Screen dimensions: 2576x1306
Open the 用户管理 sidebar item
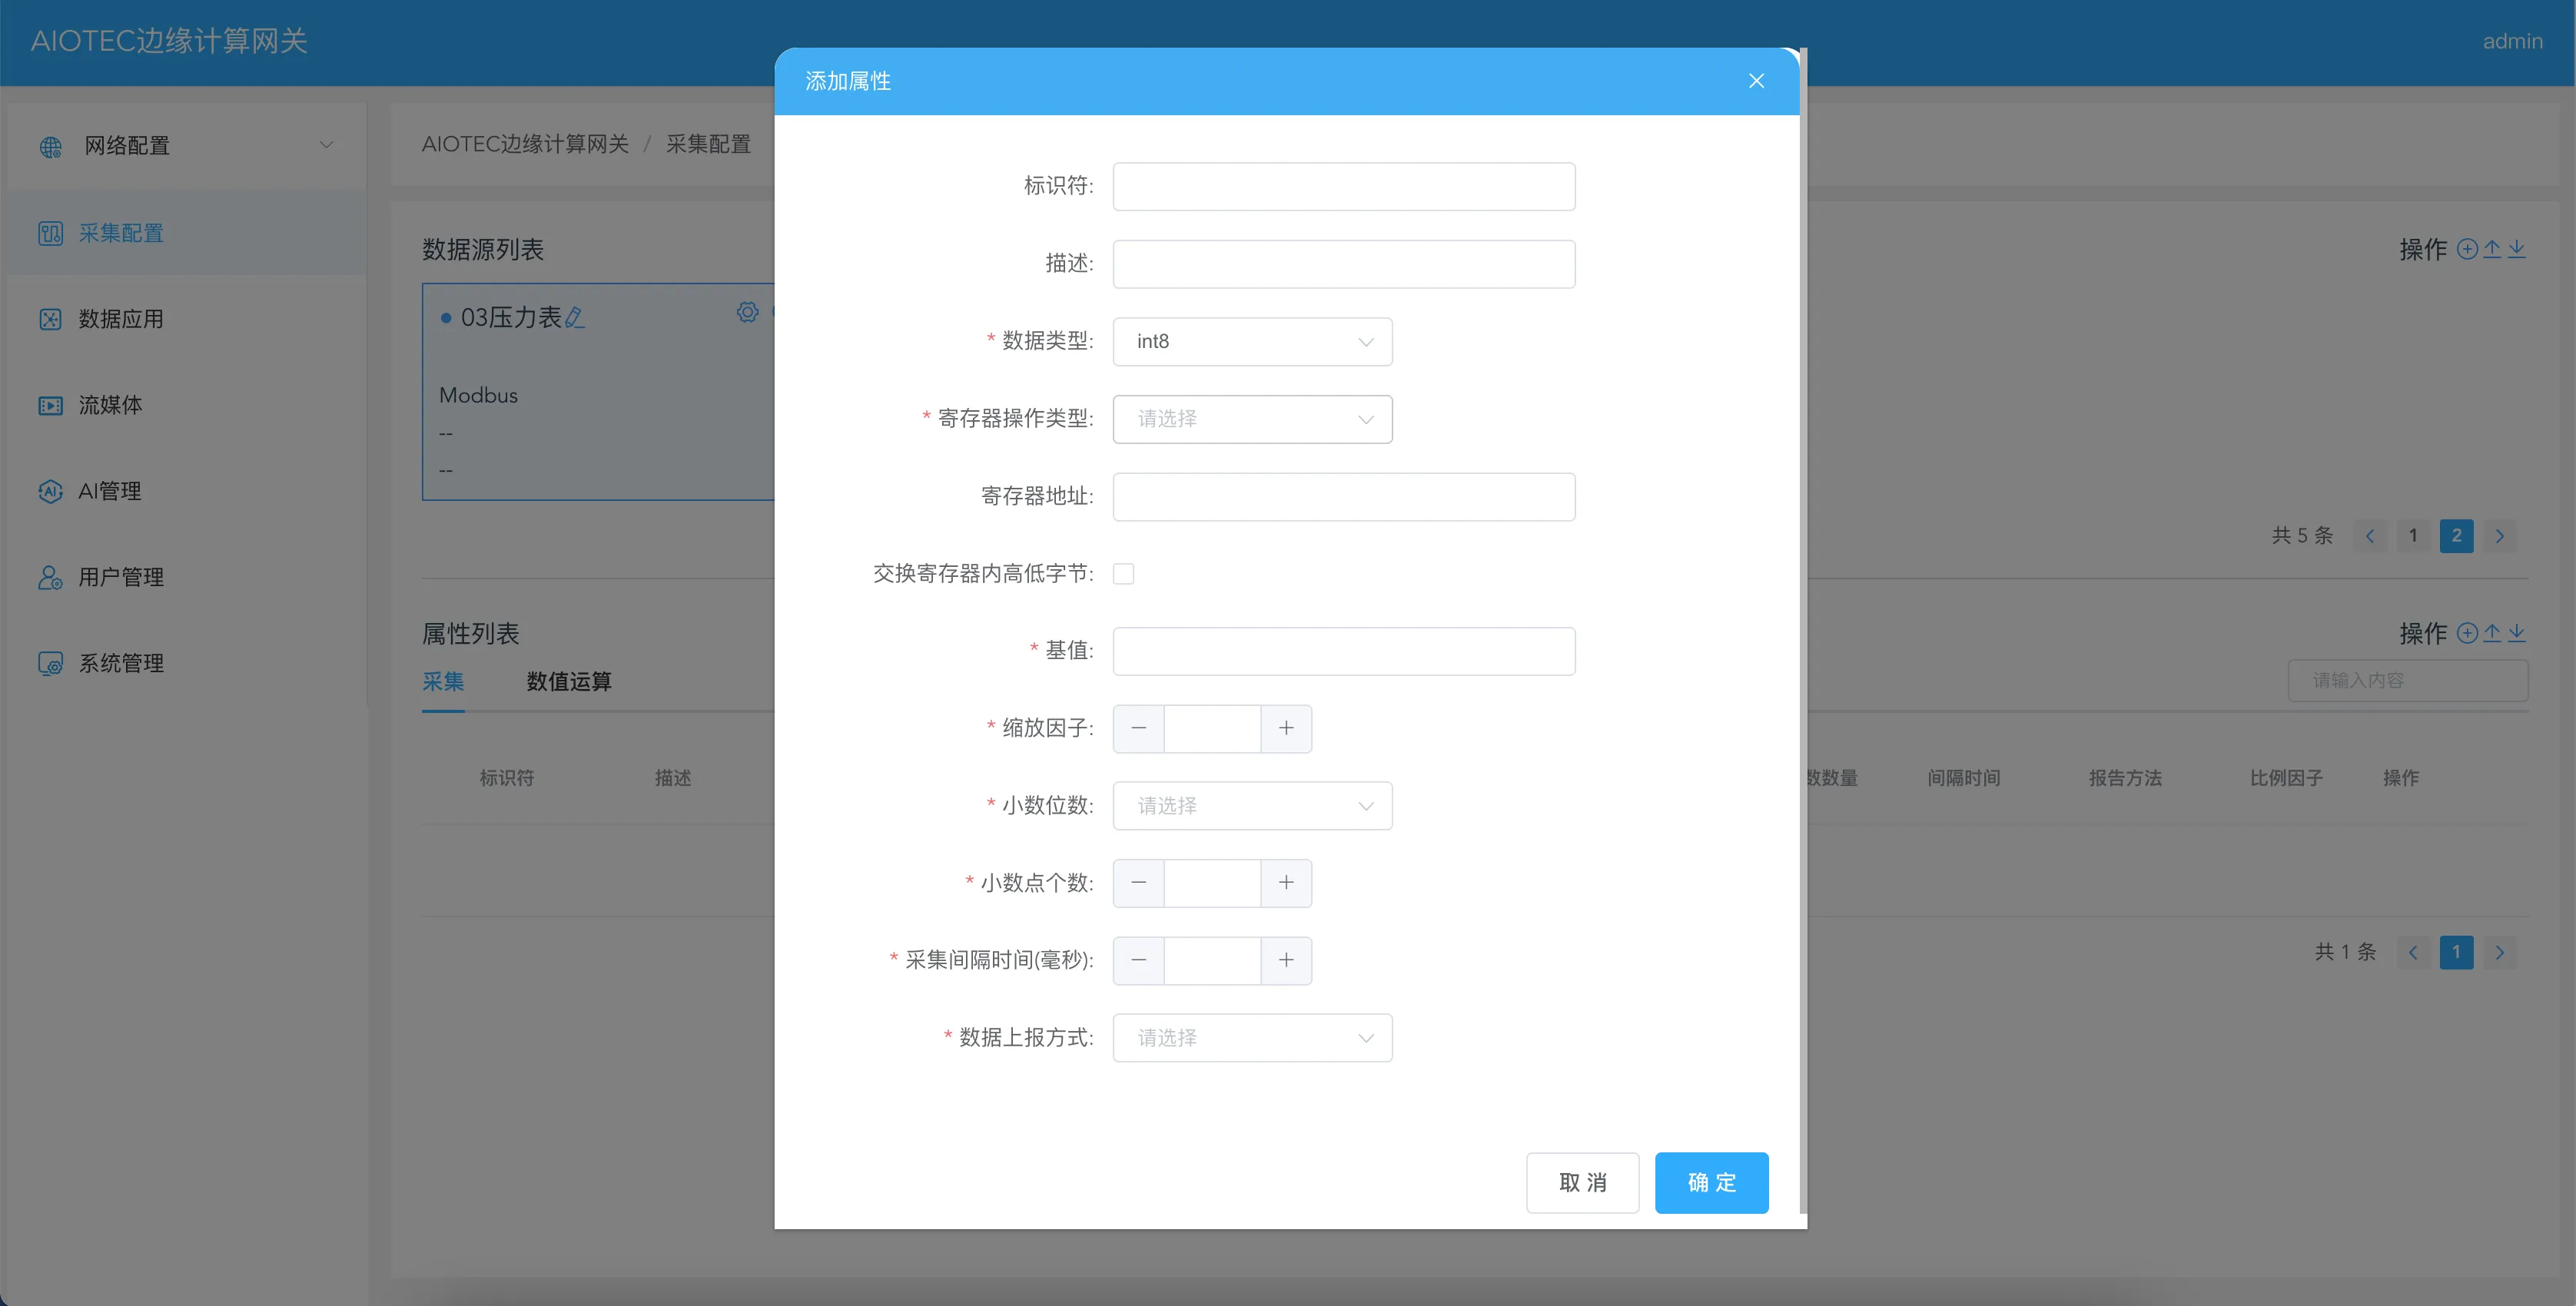120,577
